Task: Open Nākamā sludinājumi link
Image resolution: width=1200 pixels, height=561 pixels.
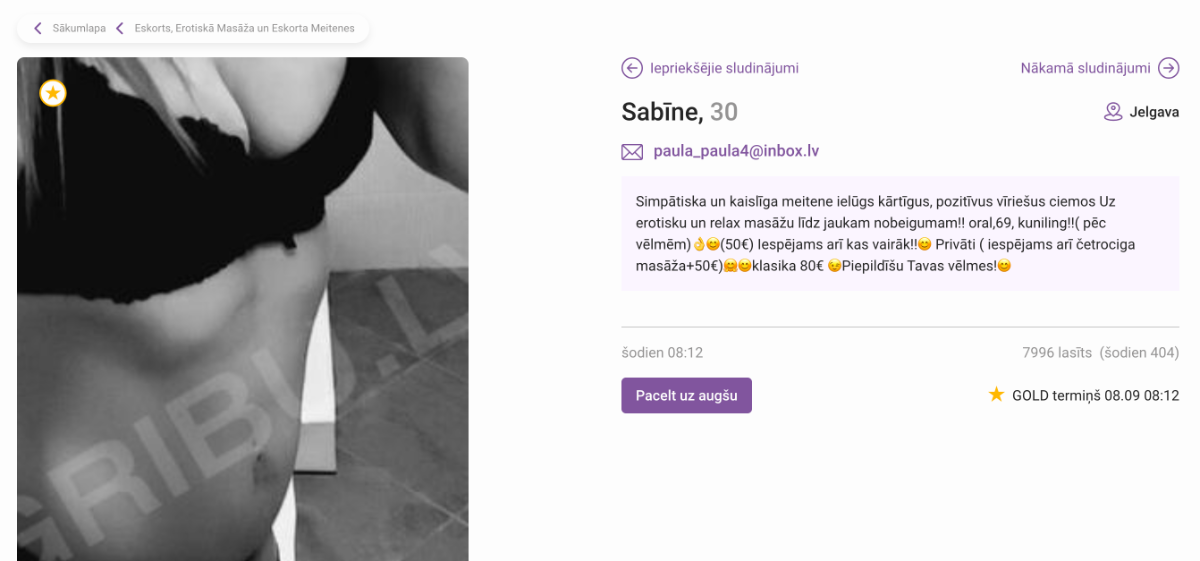Action: tap(1085, 68)
